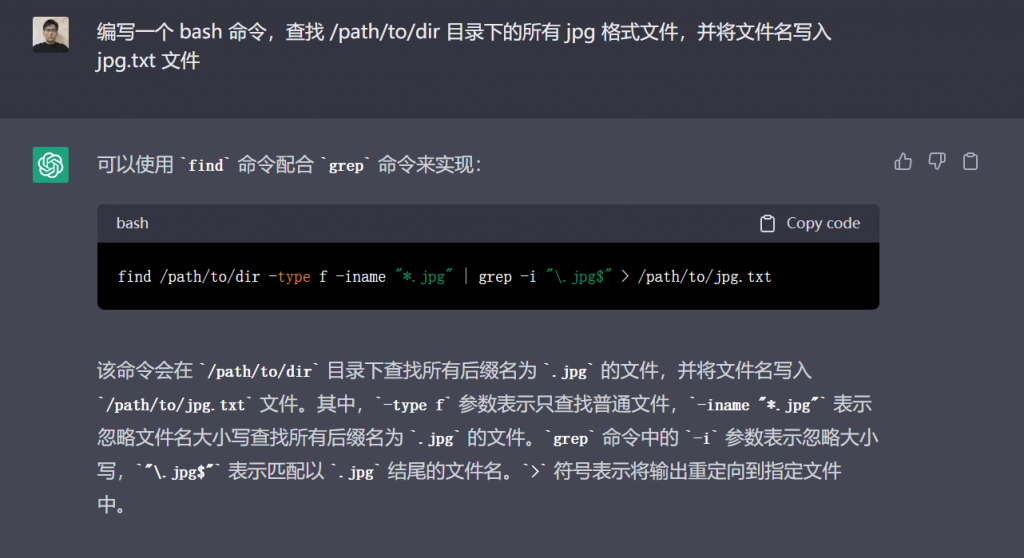
Task: Click the thumbs up icon
Action: coord(903,161)
